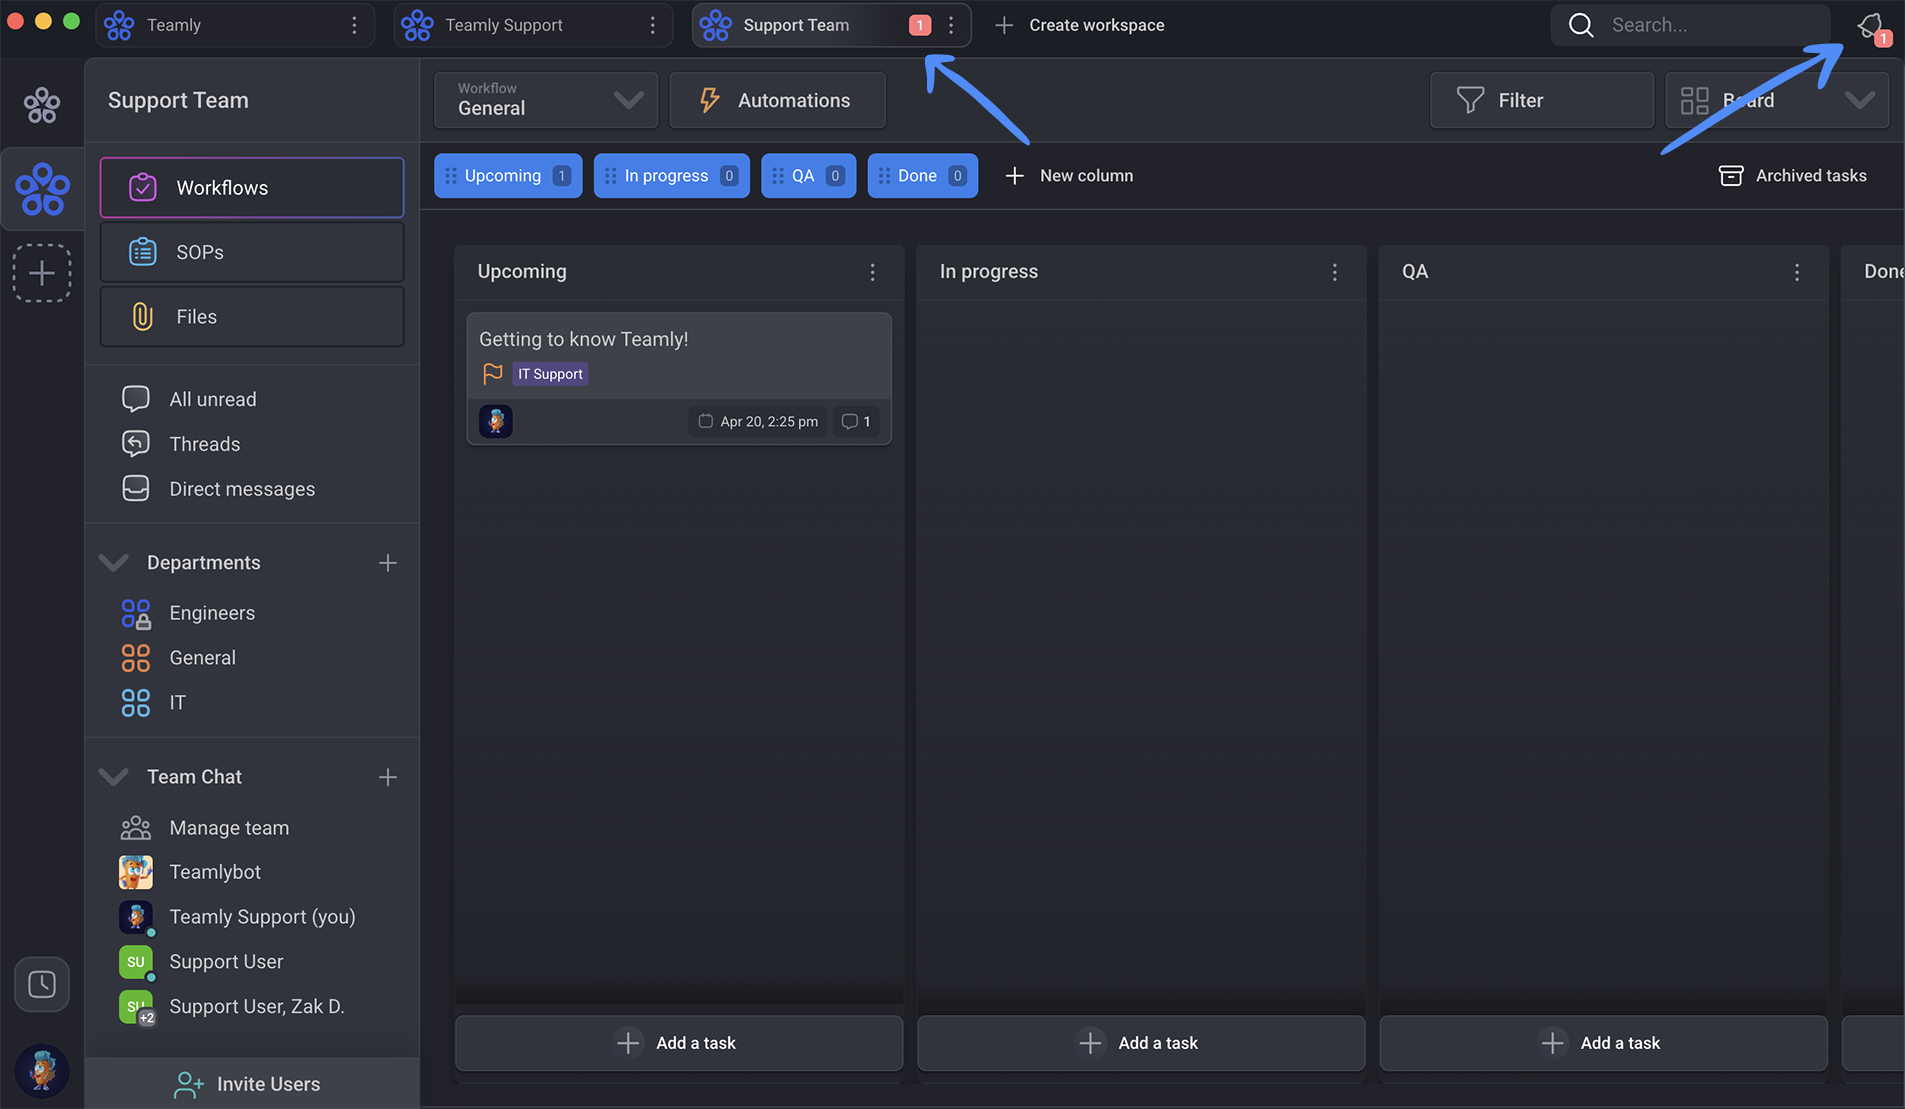The width and height of the screenshot is (1905, 1109).
Task: Open the Workflow General dropdown
Action: pyautogui.click(x=546, y=100)
